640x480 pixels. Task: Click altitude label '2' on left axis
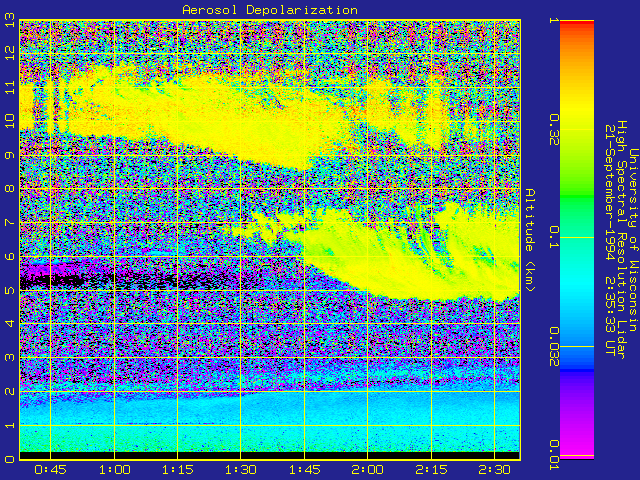(10, 391)
